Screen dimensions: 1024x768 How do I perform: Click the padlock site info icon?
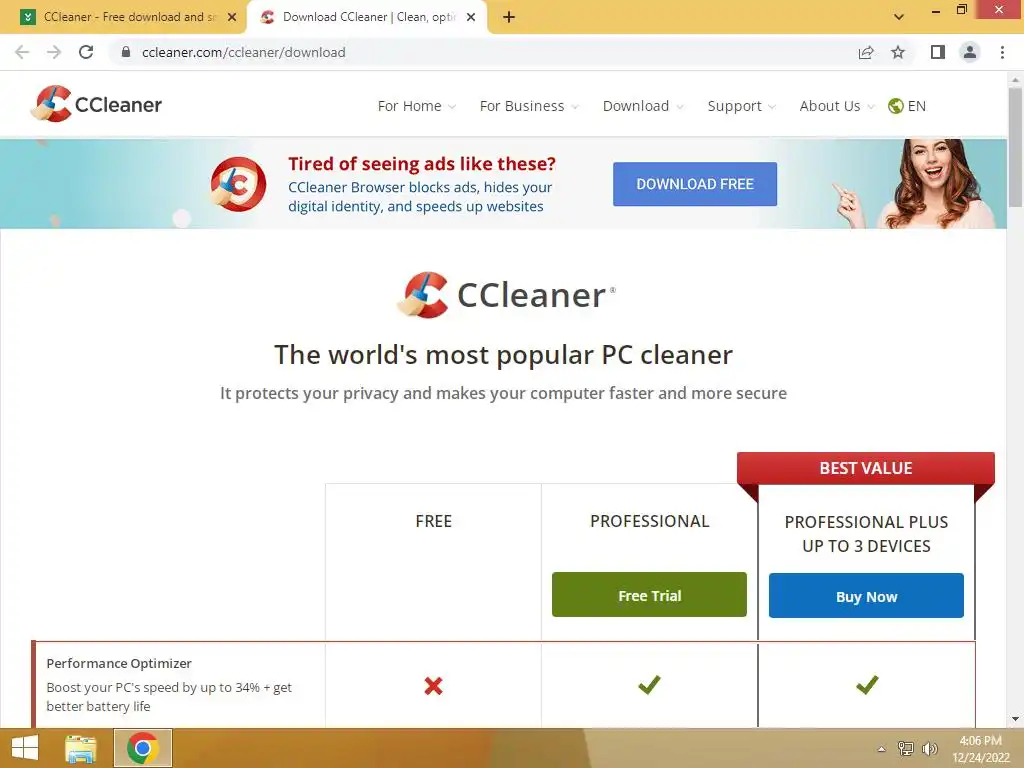(126, 52)
